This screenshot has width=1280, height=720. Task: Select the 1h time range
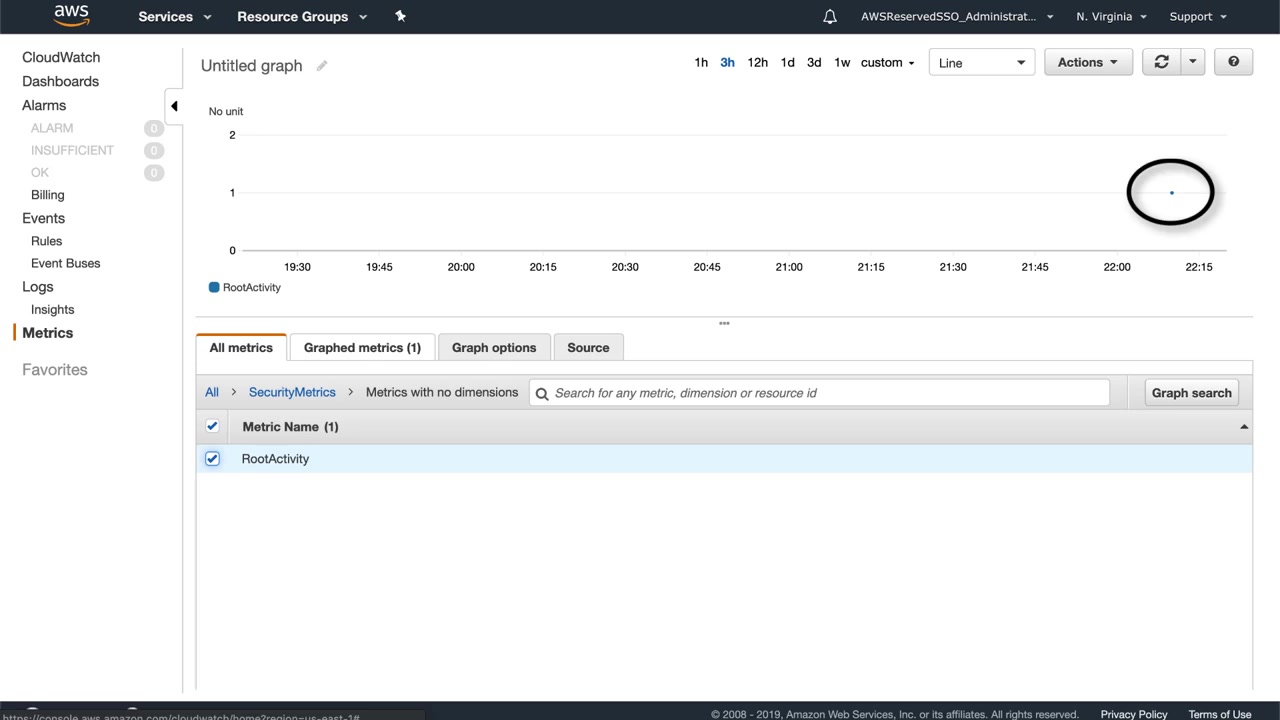(701, 62)
